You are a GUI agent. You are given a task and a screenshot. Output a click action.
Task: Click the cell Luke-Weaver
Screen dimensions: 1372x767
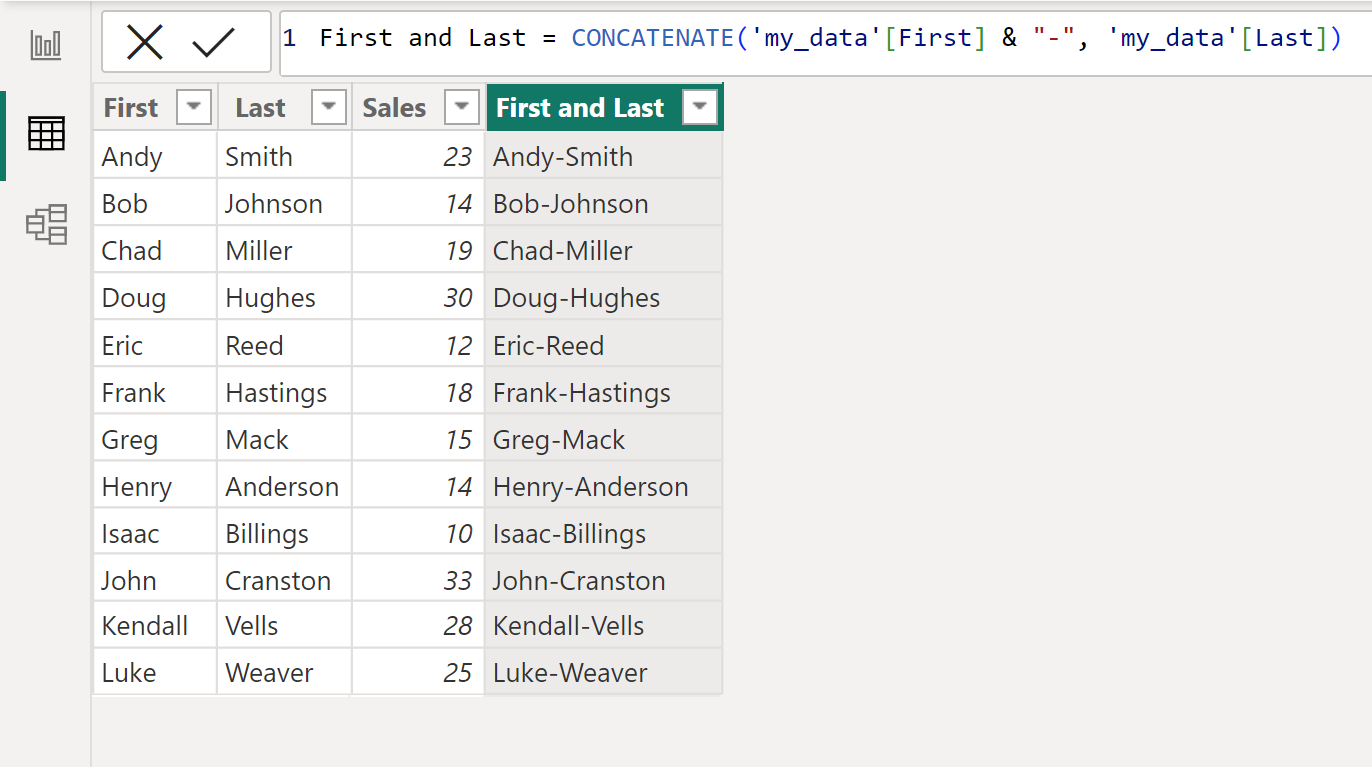click(x=604, y=672)
